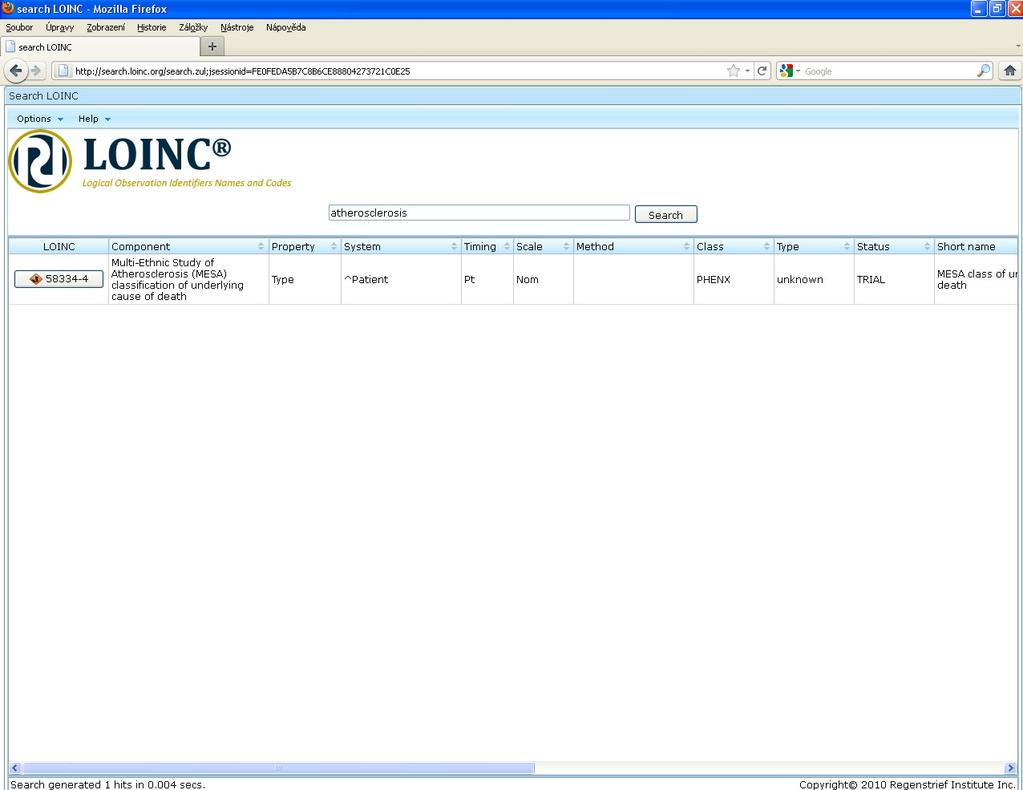
Task: Sort by the Status column header
Action: (894, 247)
